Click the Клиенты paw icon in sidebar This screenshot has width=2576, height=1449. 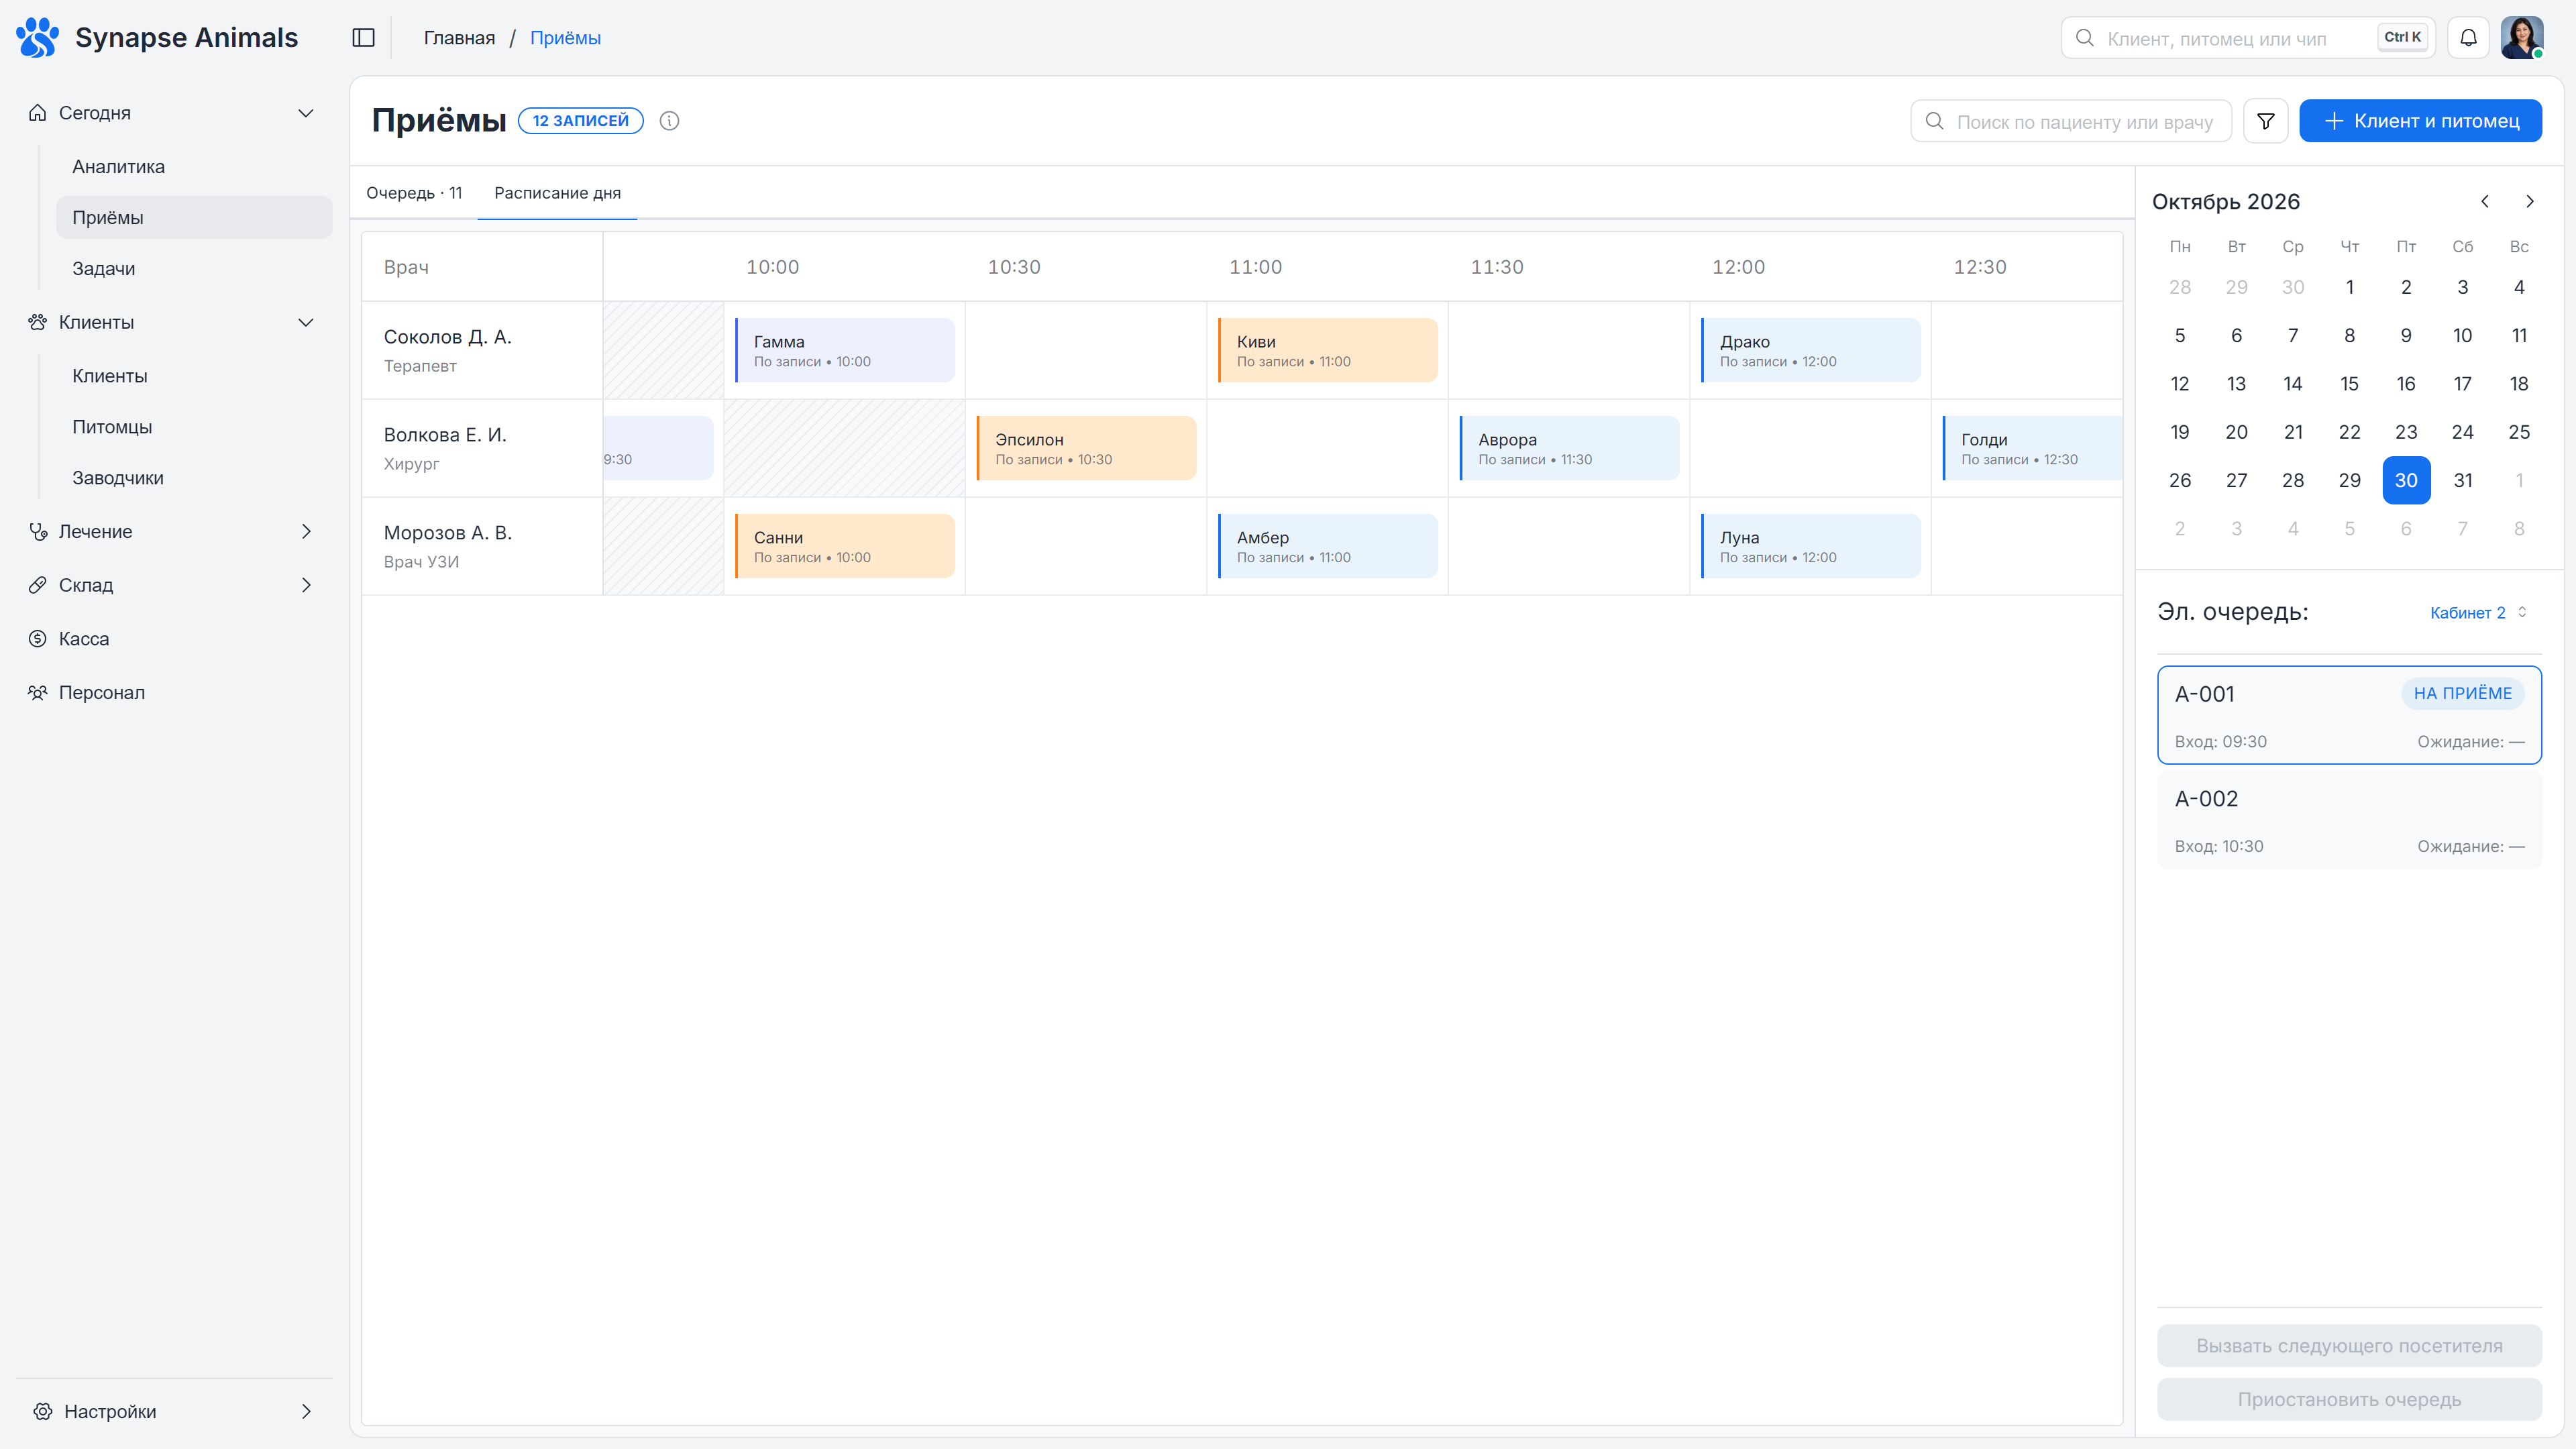(38, 322)
